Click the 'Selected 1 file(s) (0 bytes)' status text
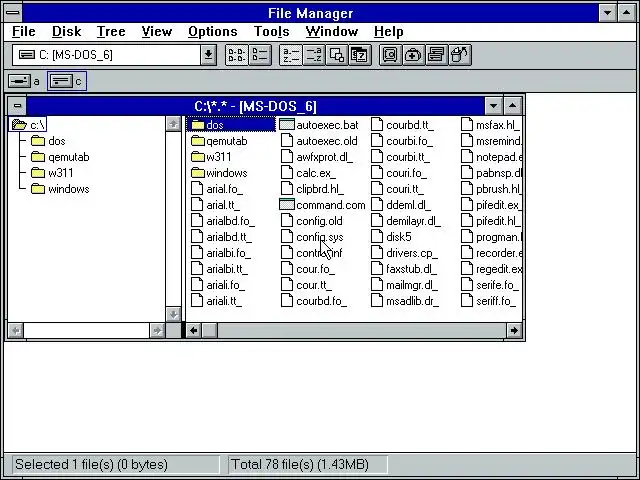This screenshot has width=640, height=480. (91, 464)
